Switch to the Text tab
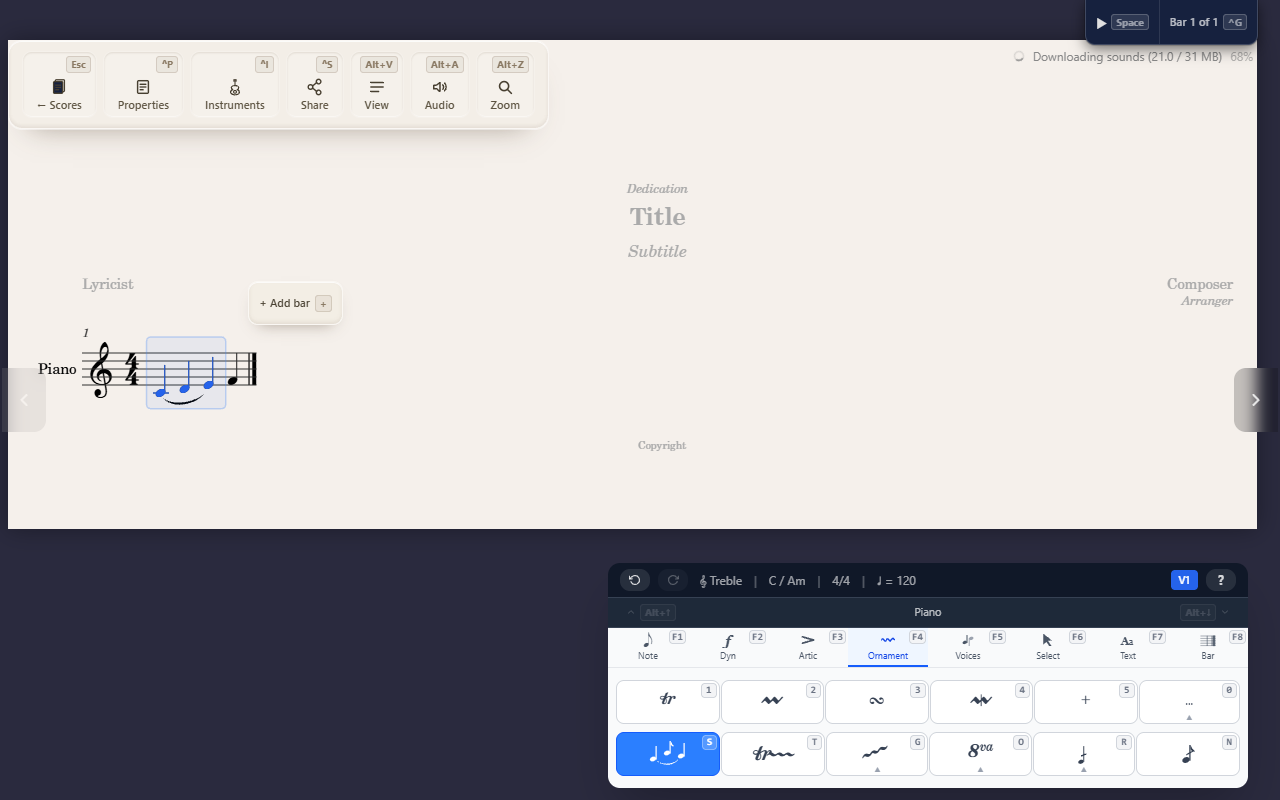The width and height of the screenshot is (1280, 800). [1128, 647]
